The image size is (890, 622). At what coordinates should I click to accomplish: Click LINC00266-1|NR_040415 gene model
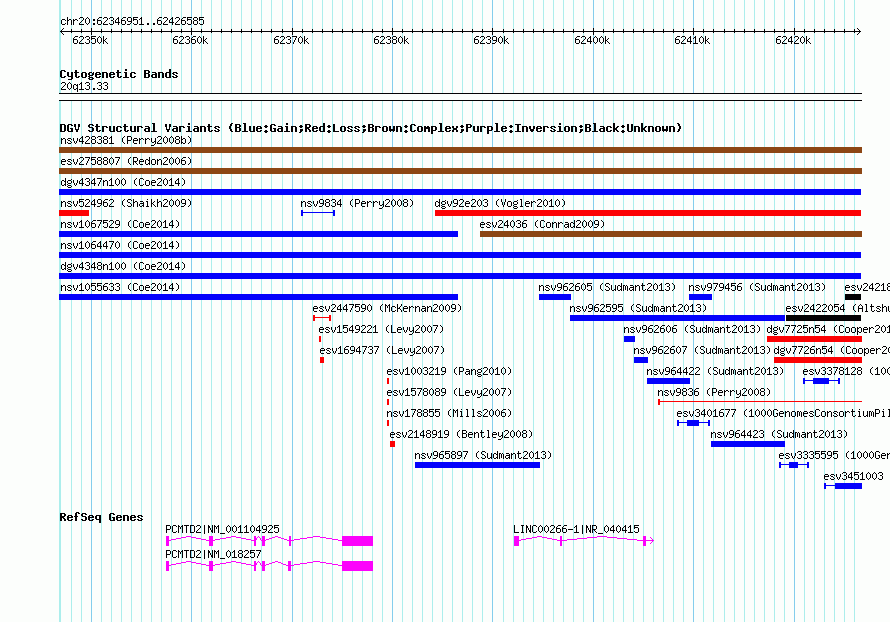pos(583,541)
